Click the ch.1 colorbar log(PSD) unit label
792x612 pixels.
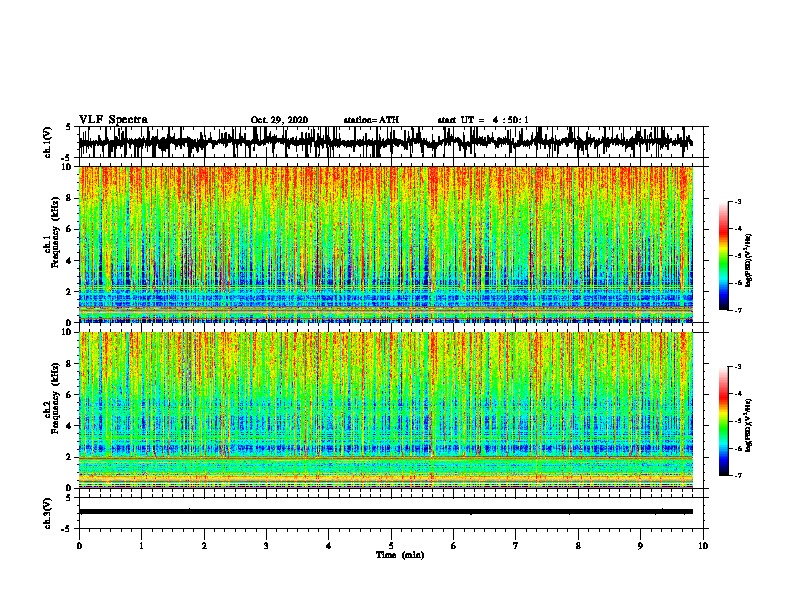coord(749,261)
